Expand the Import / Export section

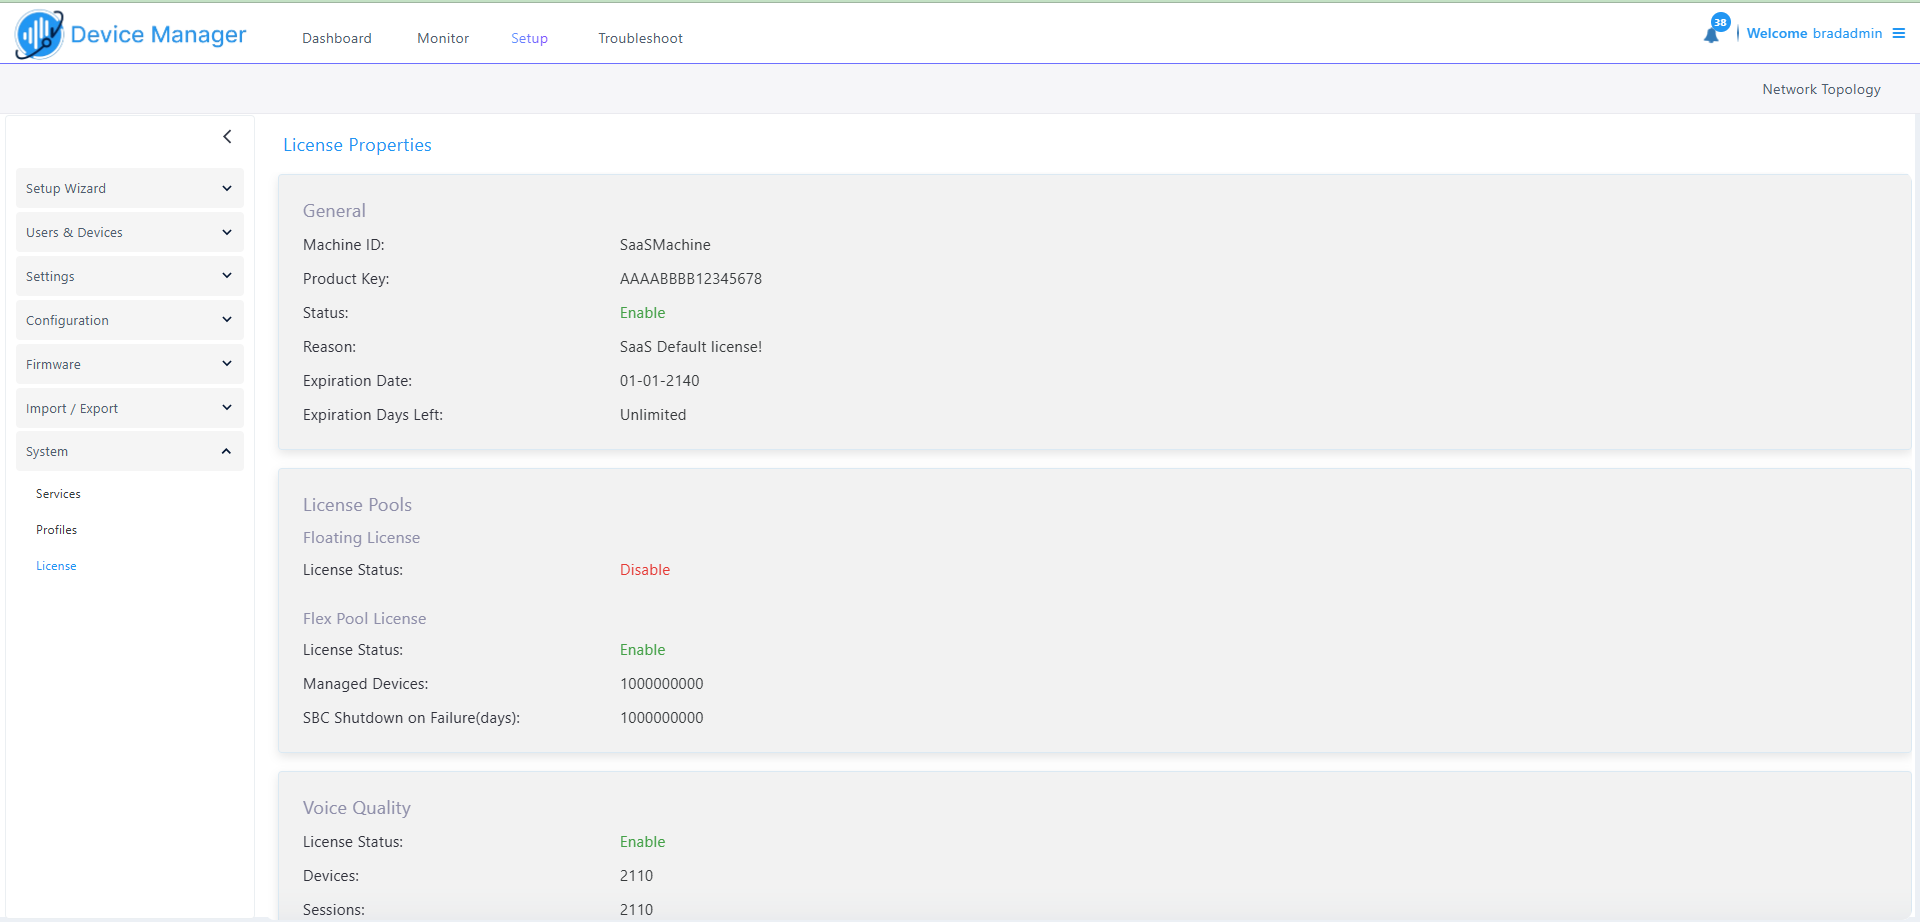pyautogui.click(x=129, y=408)
